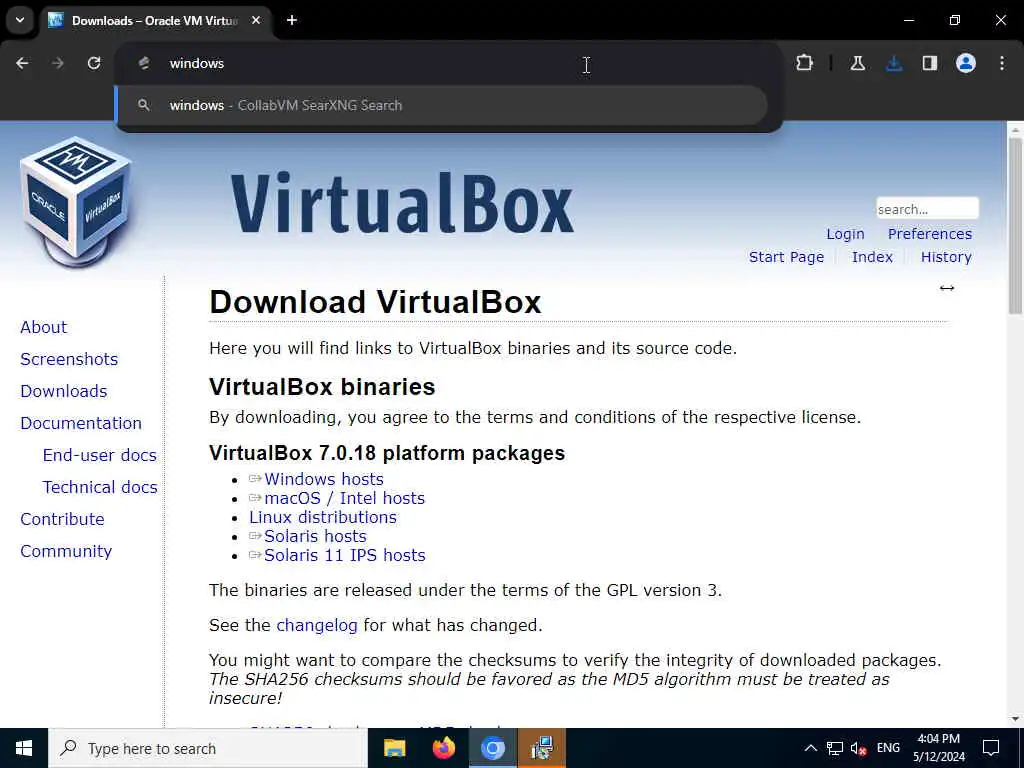Show hidden tray icons chevron
This screenshot has width=1024, height=768.
coord(810,748)
